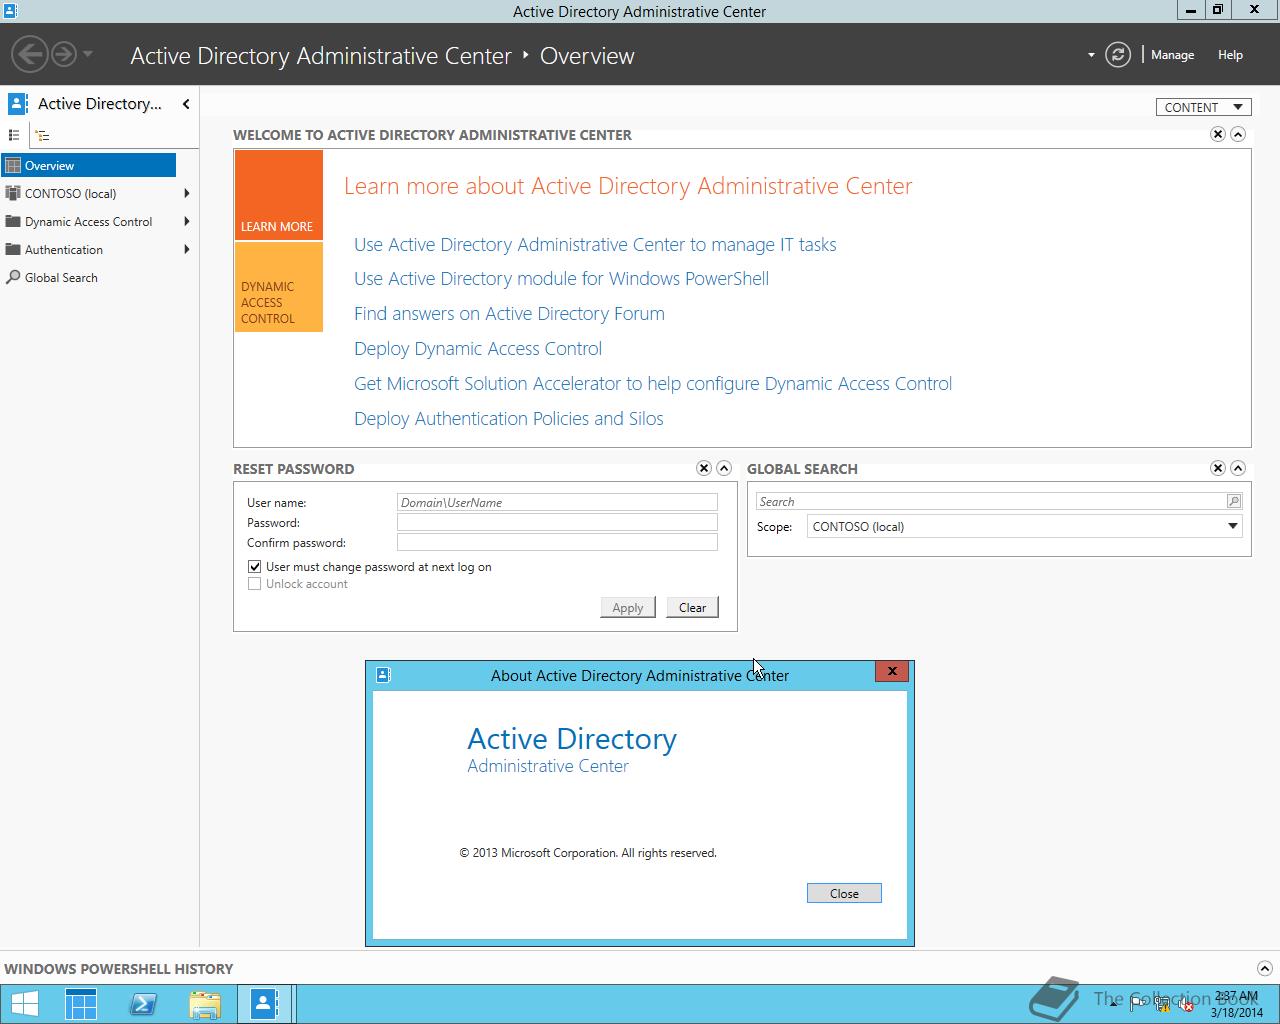Expand Windows PowerShell History panel
This screenshot has height=1024, width=1280.
(1264, 968)
